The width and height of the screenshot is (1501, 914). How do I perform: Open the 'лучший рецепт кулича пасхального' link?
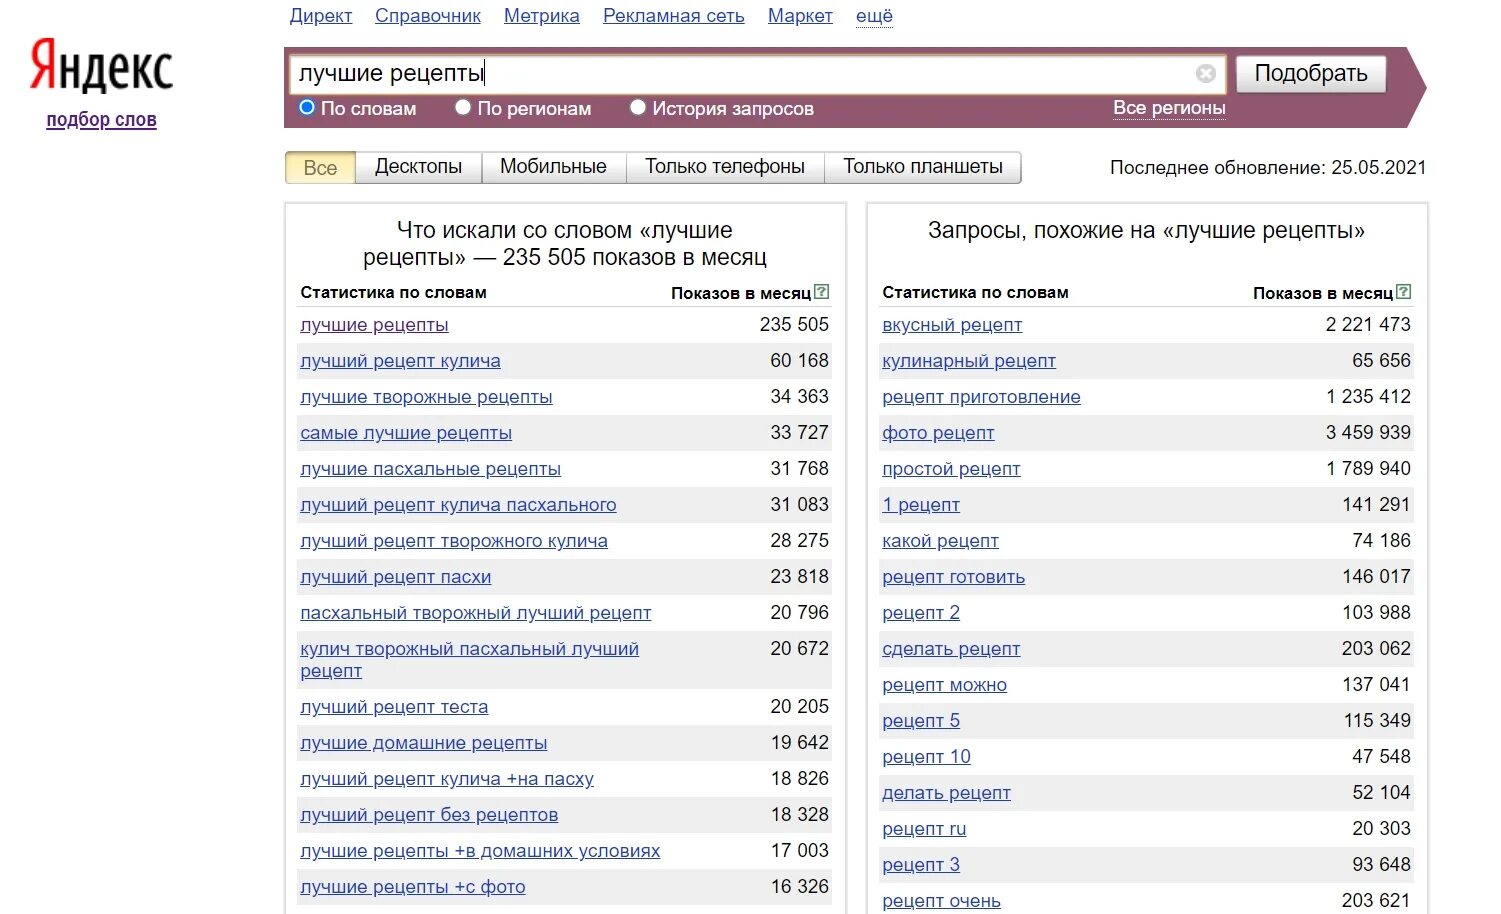coord(458,505)
